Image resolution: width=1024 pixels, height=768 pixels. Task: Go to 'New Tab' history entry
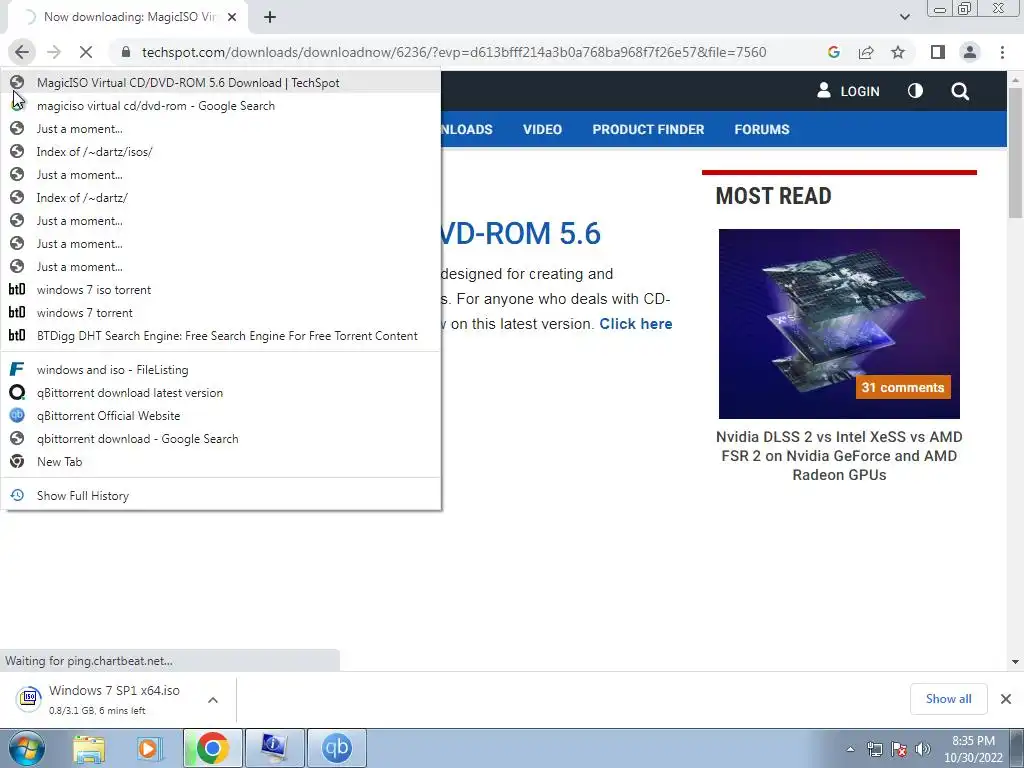(221, 462)
